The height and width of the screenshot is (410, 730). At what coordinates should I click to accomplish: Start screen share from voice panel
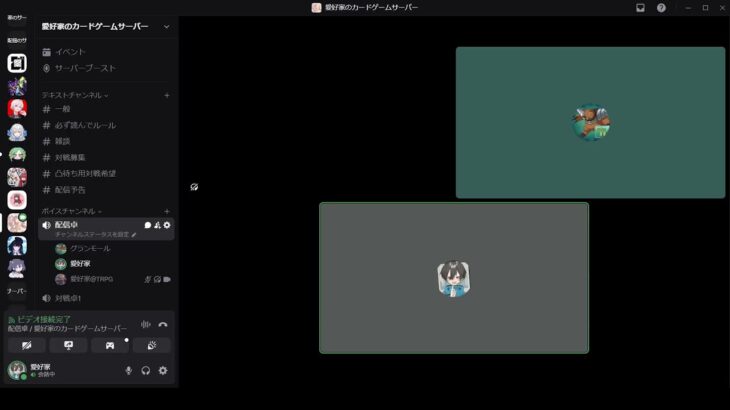coord(68,345)
